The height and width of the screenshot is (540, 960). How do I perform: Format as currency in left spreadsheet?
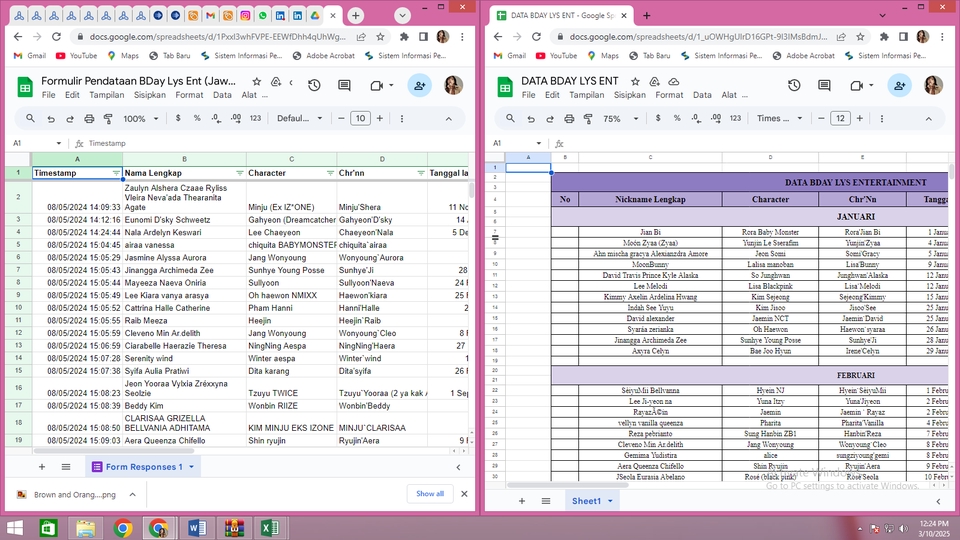point(178,118)
